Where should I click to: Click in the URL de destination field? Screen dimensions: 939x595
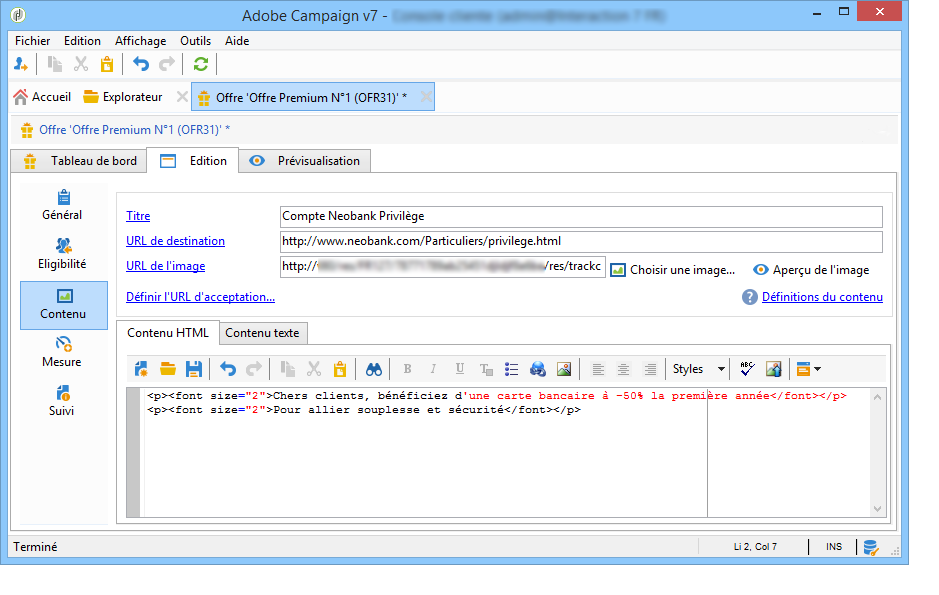(581, 241)
